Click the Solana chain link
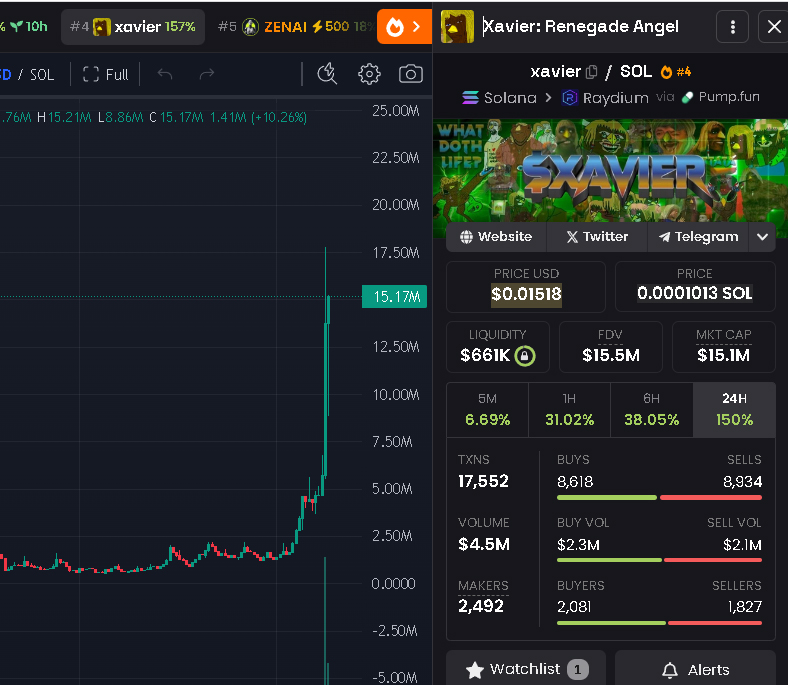The image size is (788, 685). coord(499,97)
